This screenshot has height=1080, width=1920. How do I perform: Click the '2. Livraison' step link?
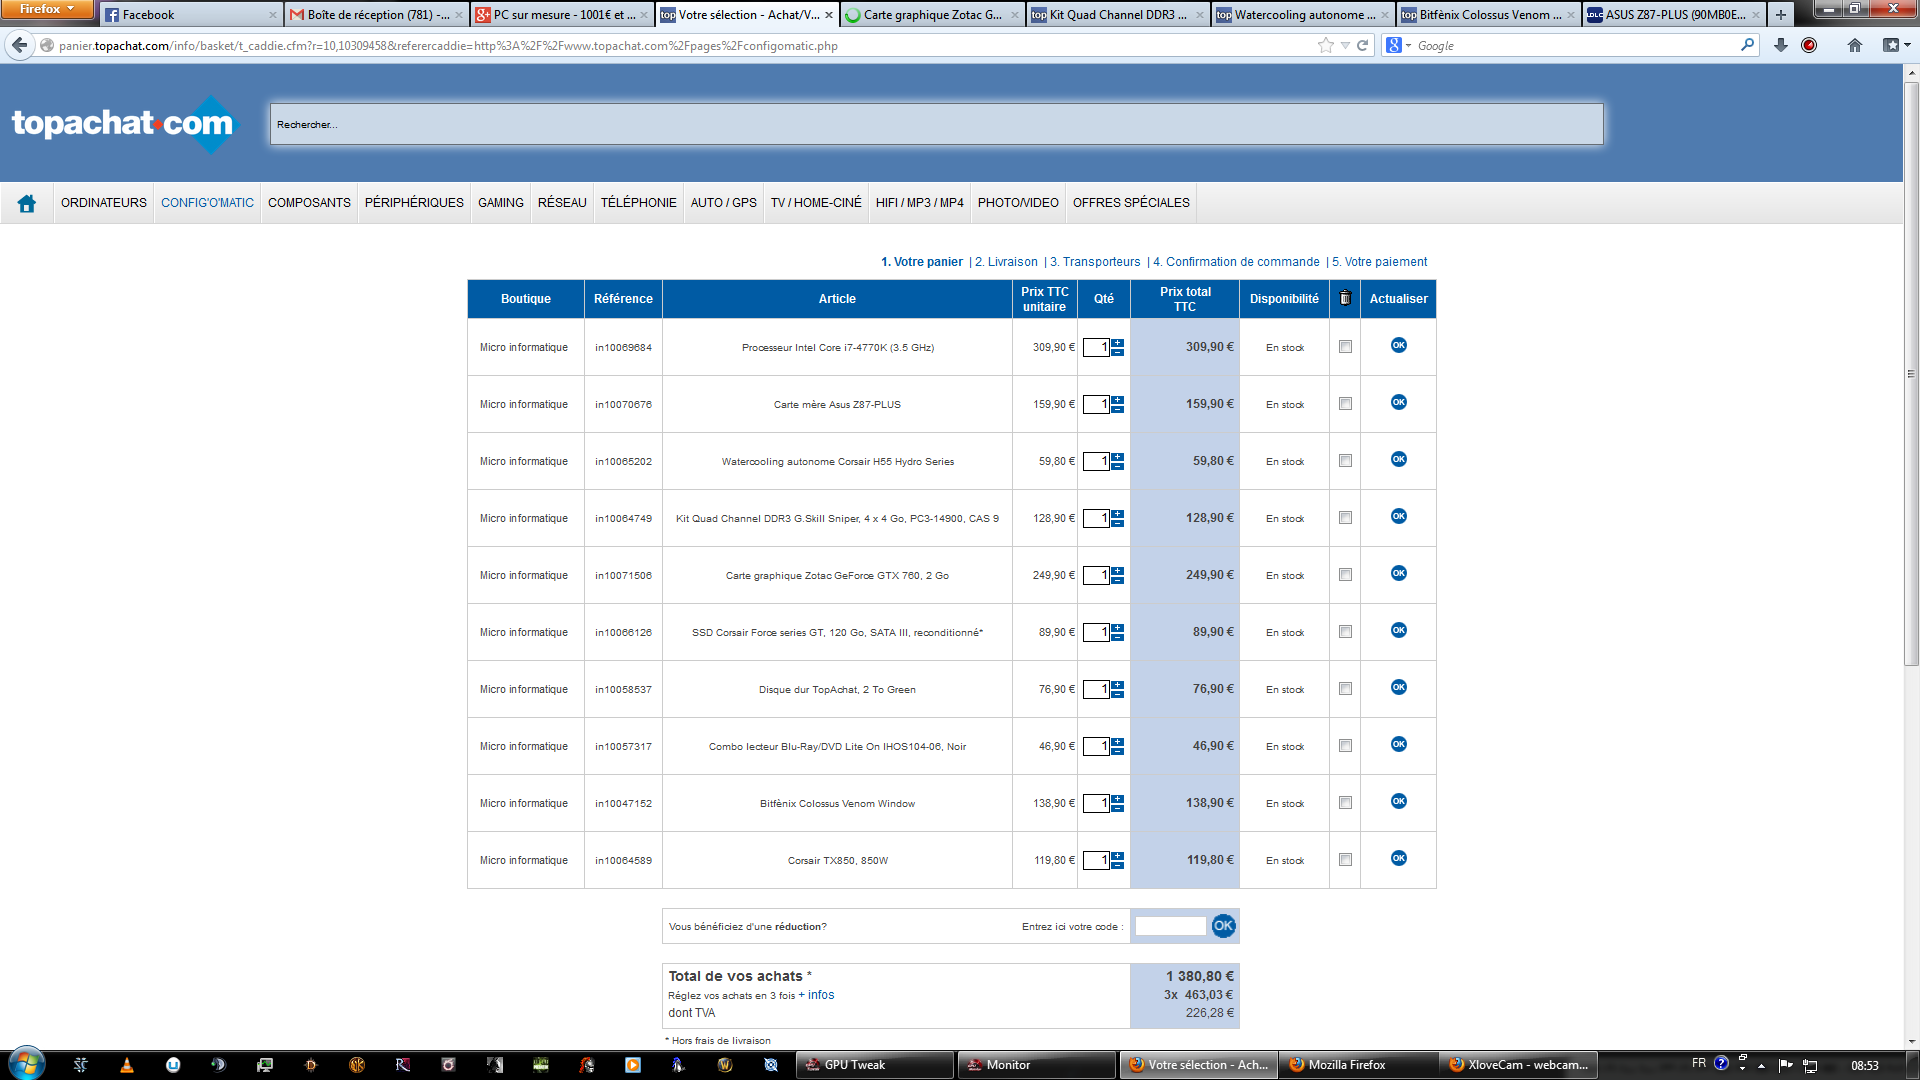[x=1006, y=262]
